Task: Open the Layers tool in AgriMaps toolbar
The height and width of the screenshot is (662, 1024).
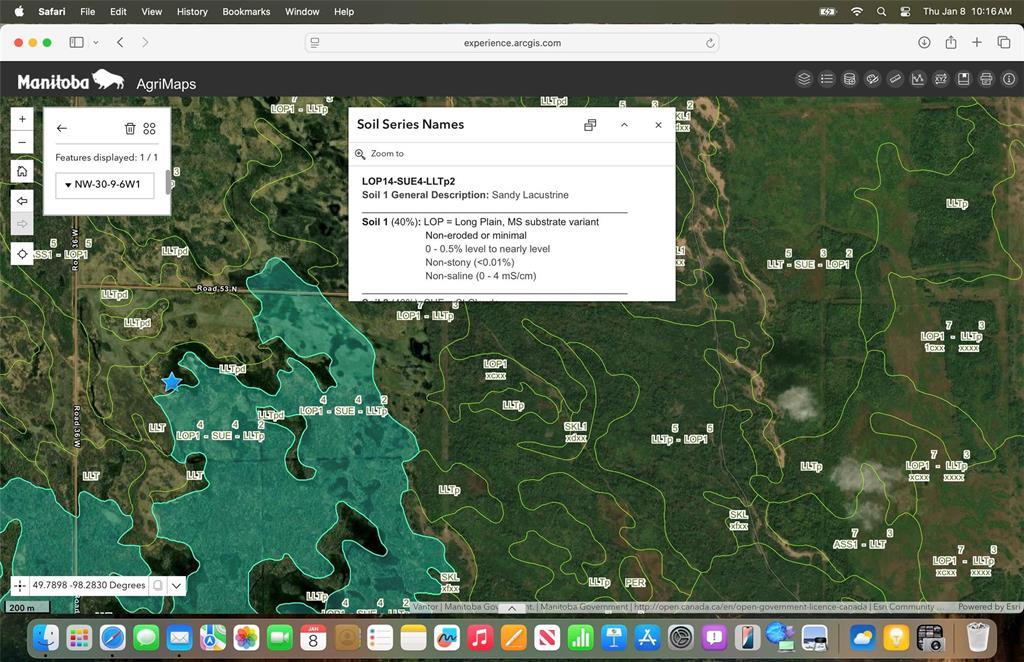Action: click(x=804, y=79)
